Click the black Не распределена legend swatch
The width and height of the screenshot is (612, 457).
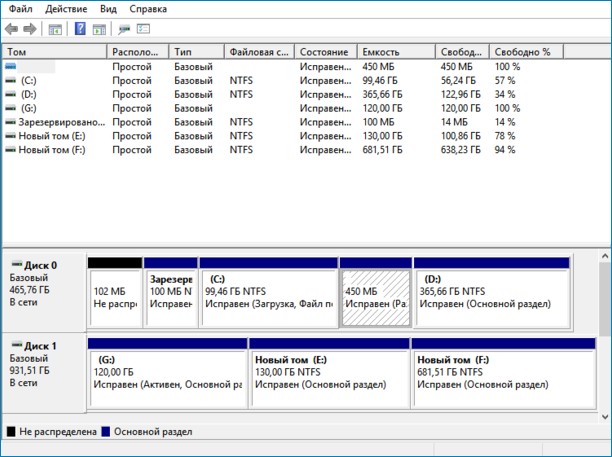[11, 432]
